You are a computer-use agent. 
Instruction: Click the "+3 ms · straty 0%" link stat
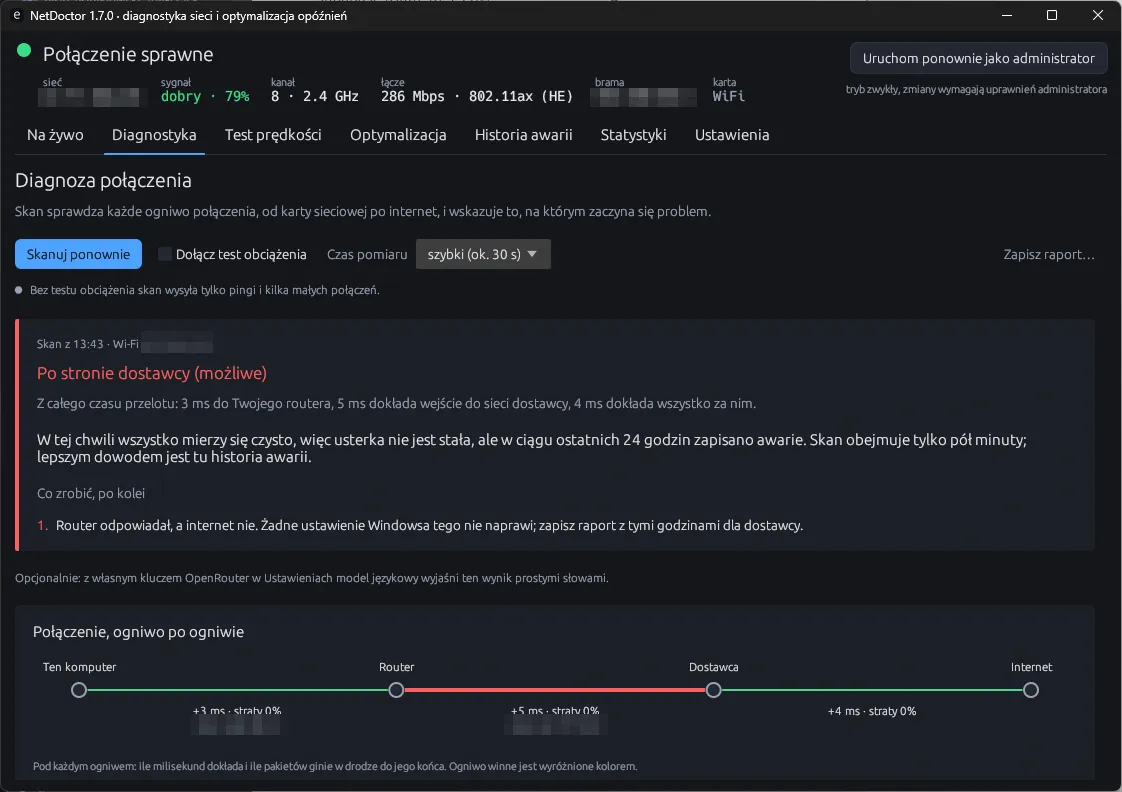237,711
